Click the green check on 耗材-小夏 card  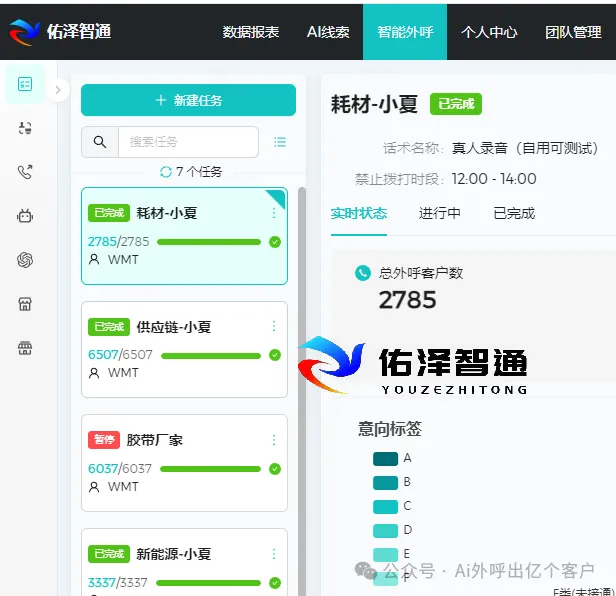pyautogui.click(x=275, y=242)
